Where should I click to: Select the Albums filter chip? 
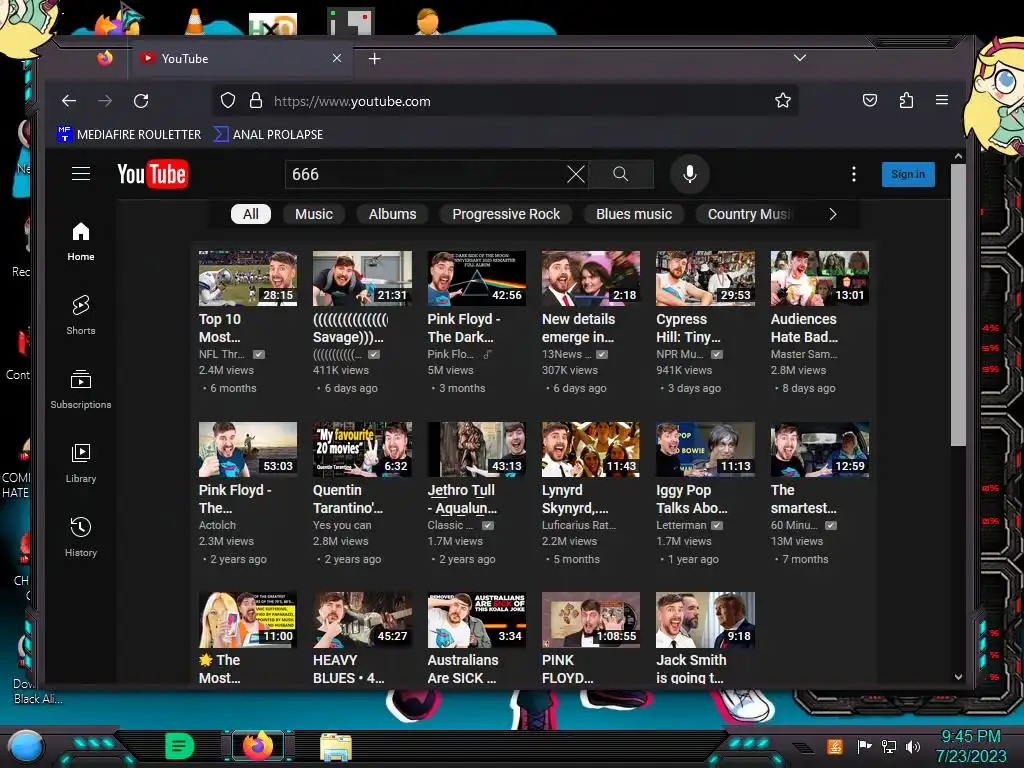click(392, 214)
